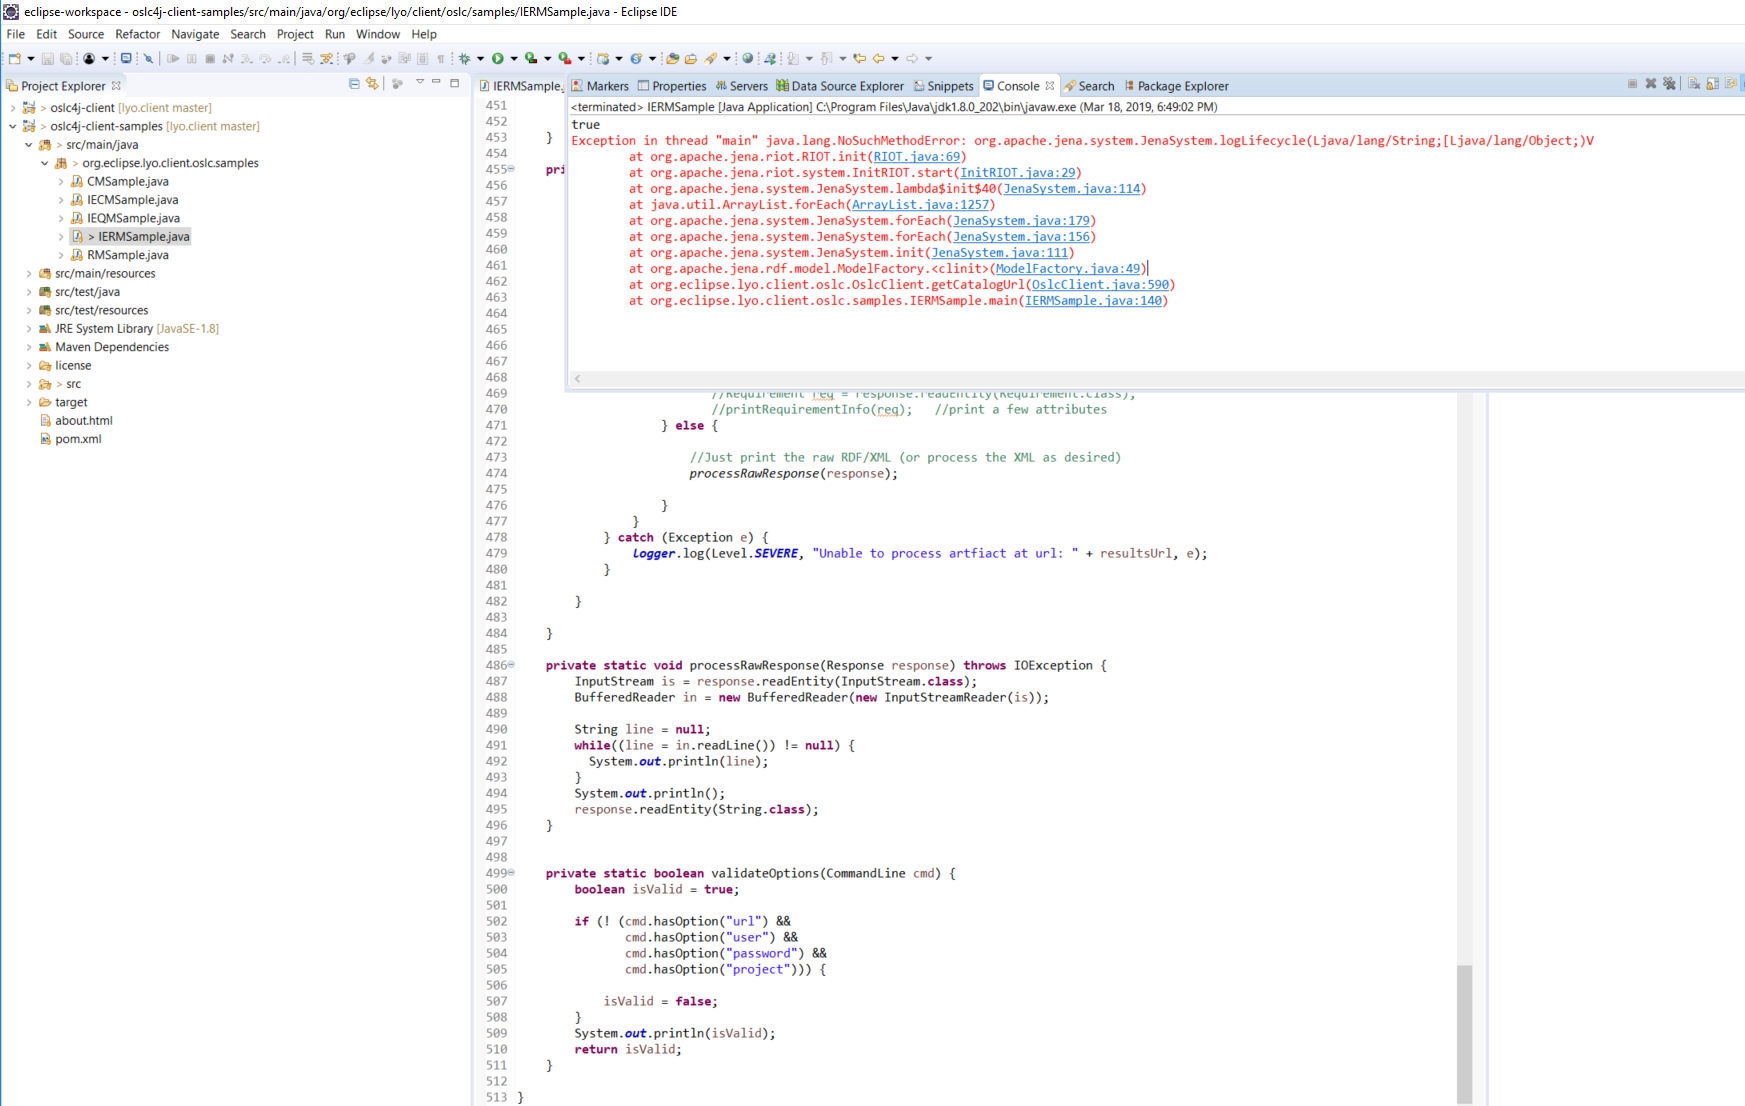Collapse all in Project Explorer

[354, 84]
